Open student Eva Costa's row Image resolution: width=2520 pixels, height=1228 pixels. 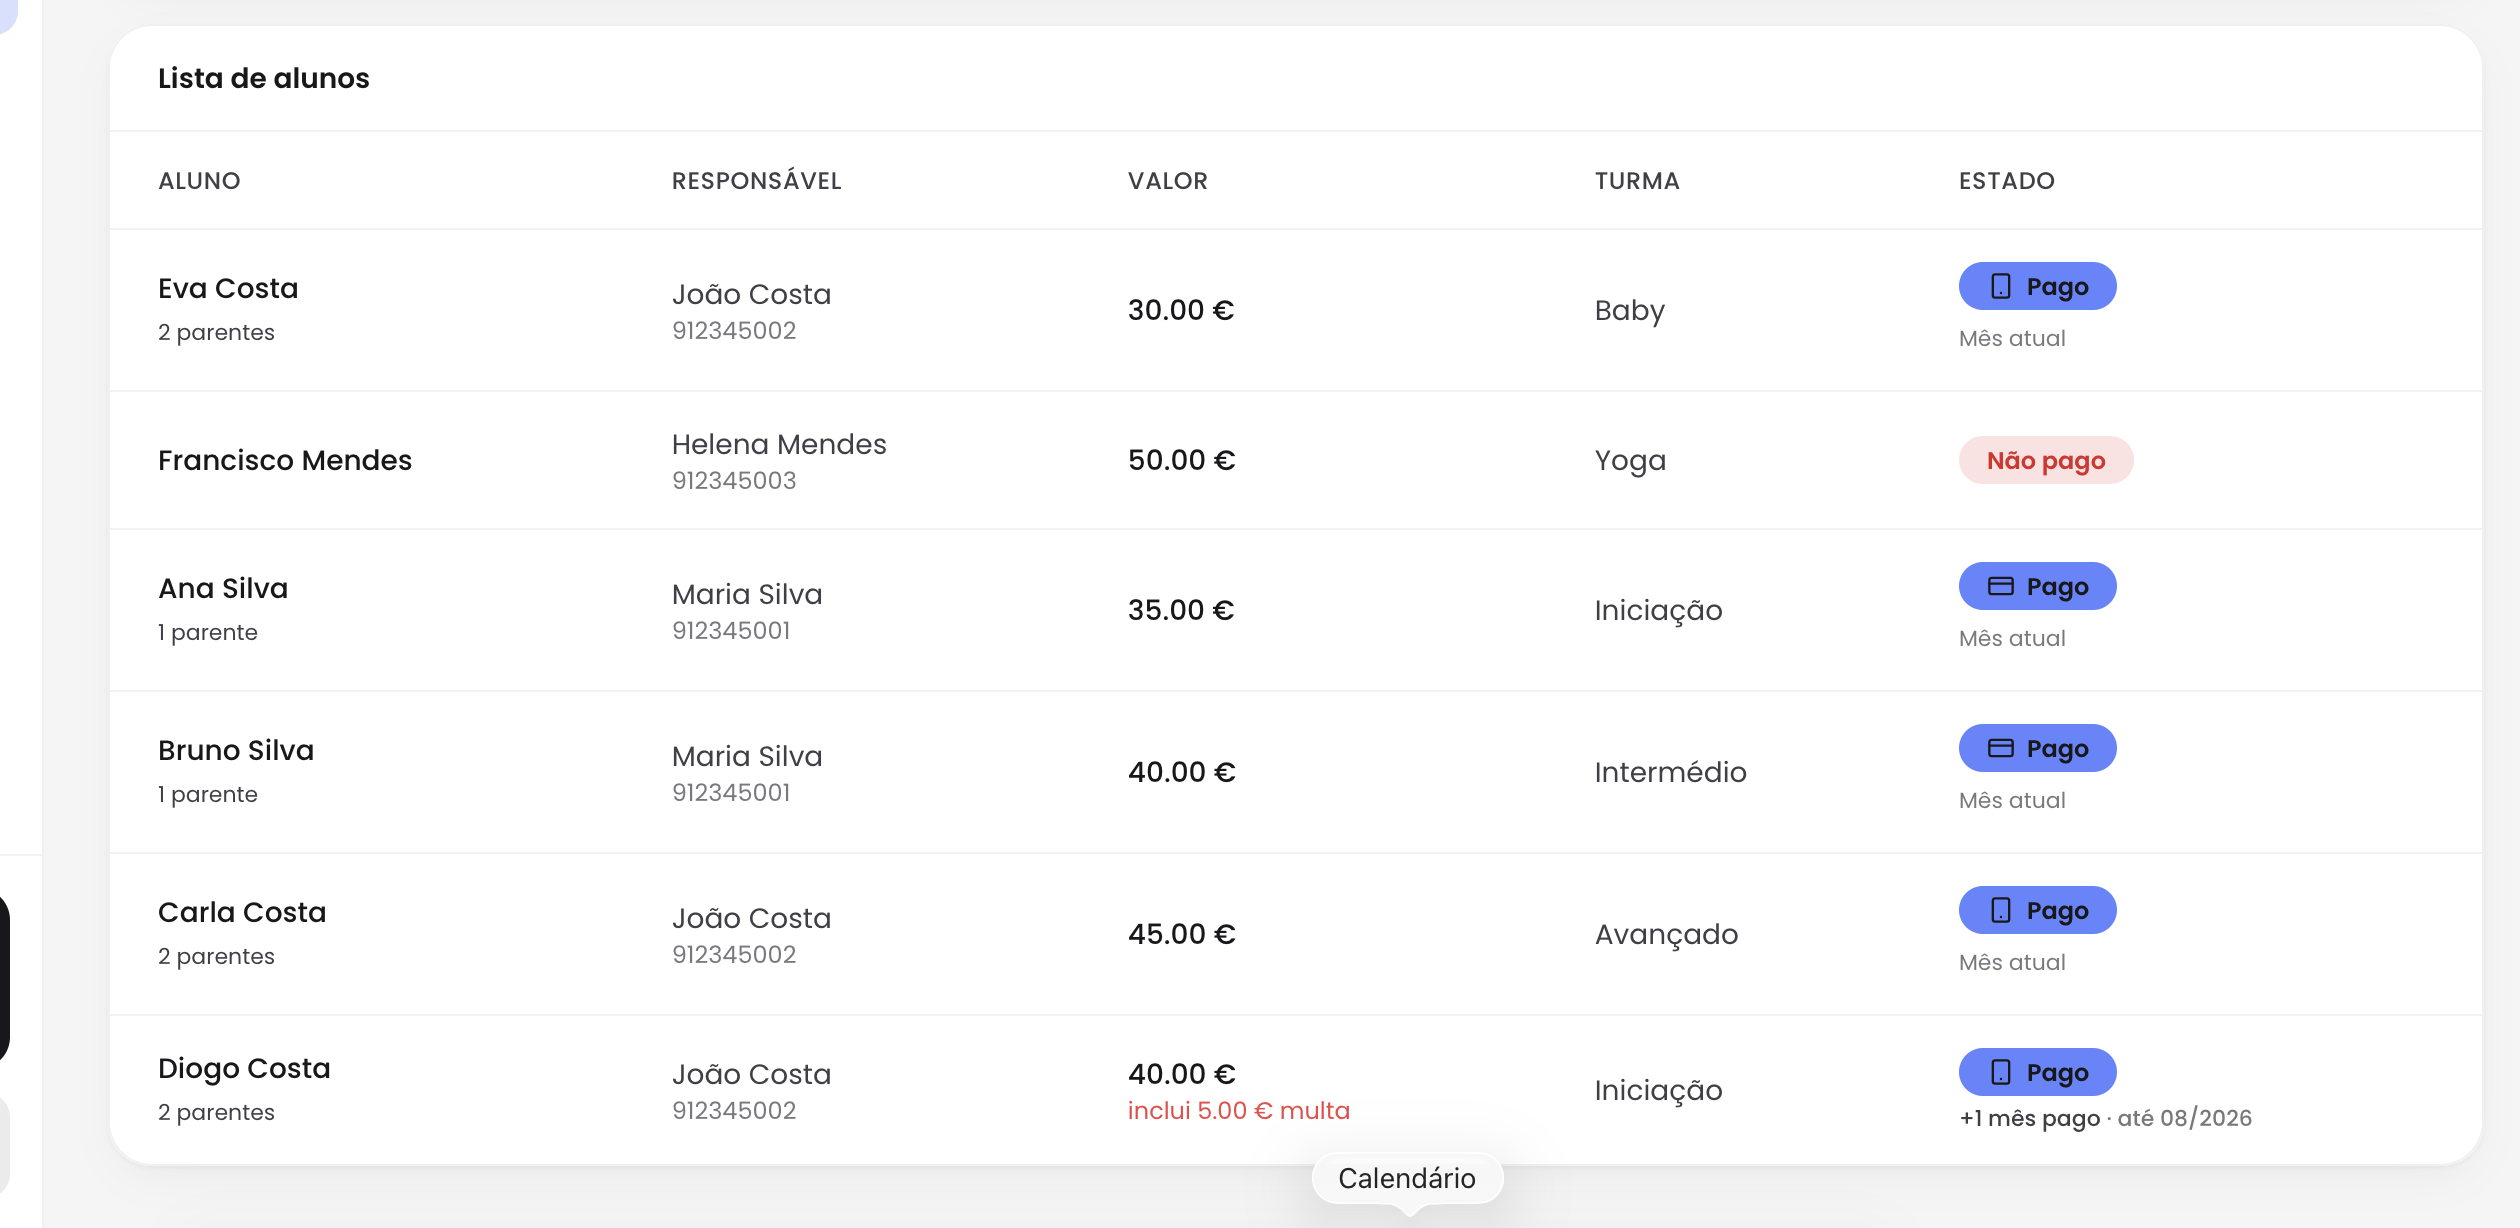tap(1295, 310)
